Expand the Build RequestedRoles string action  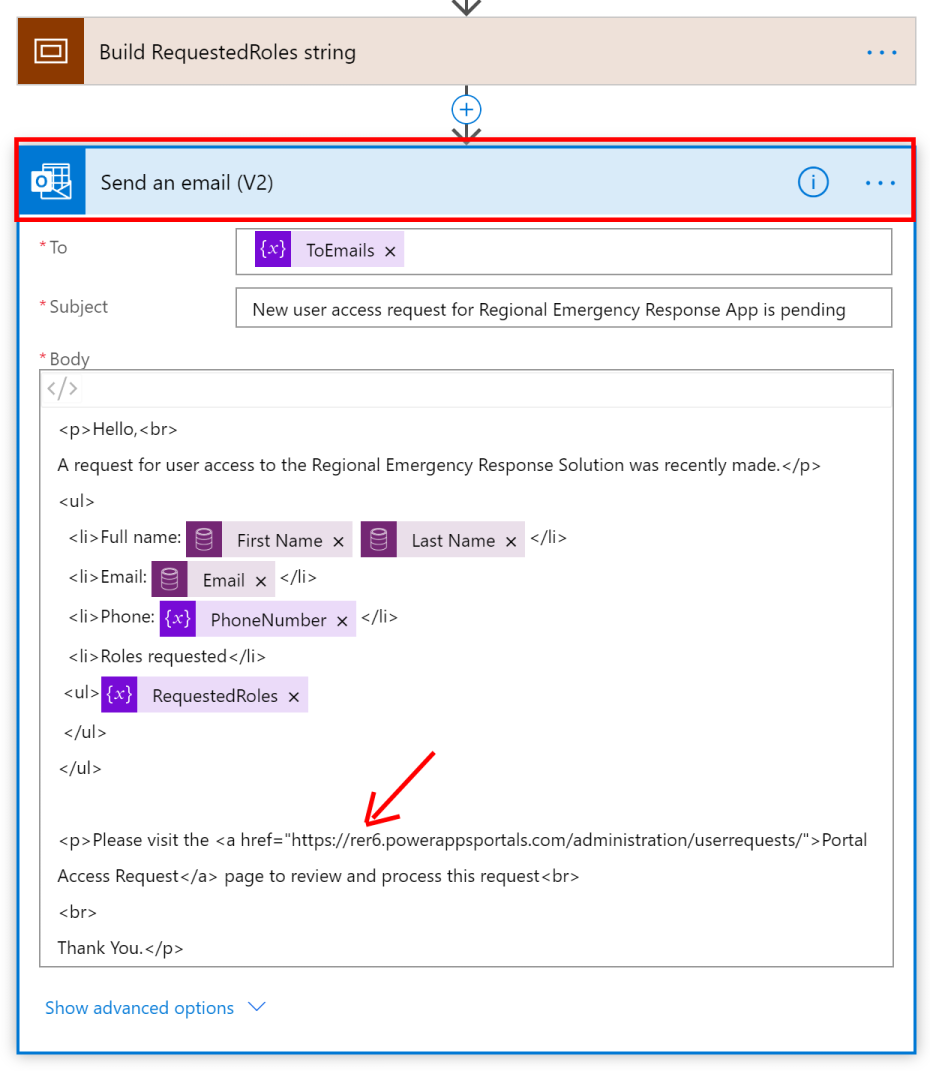[x=466, y=52]
